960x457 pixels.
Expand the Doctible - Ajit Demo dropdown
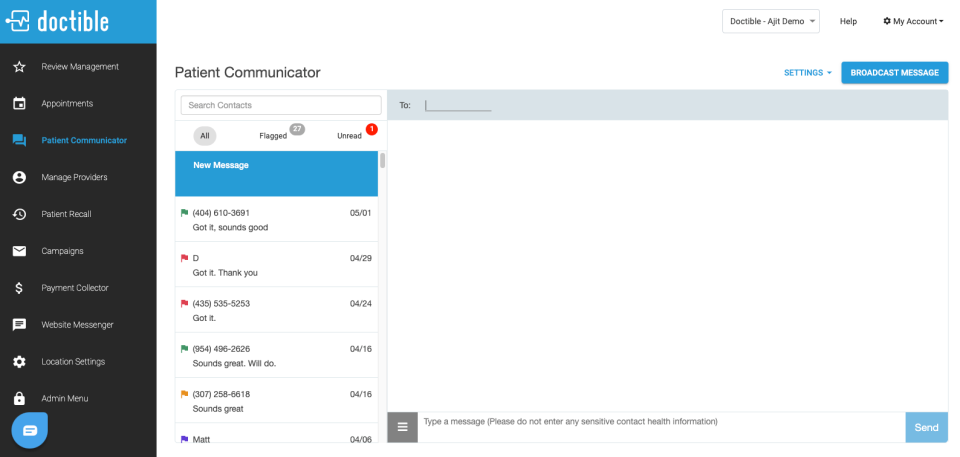[771, 21]
